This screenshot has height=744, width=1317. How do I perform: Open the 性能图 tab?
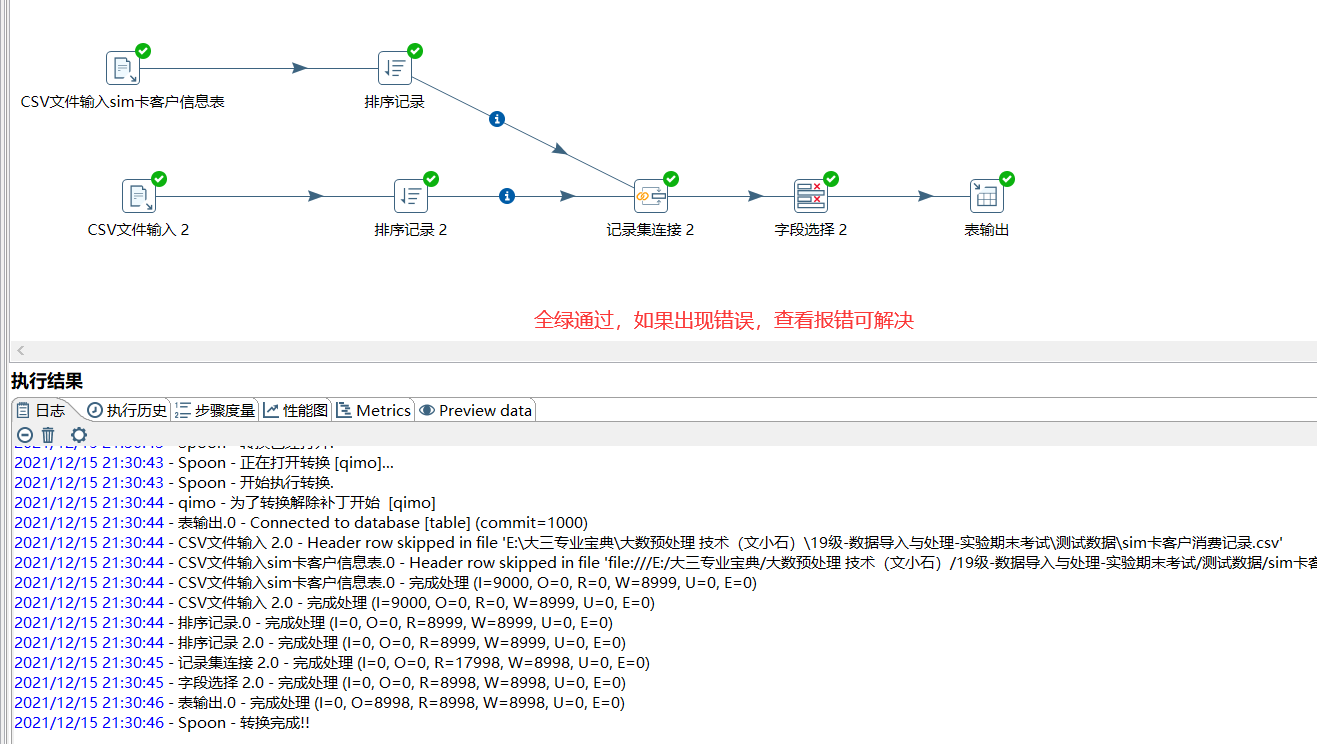[295, 410]
